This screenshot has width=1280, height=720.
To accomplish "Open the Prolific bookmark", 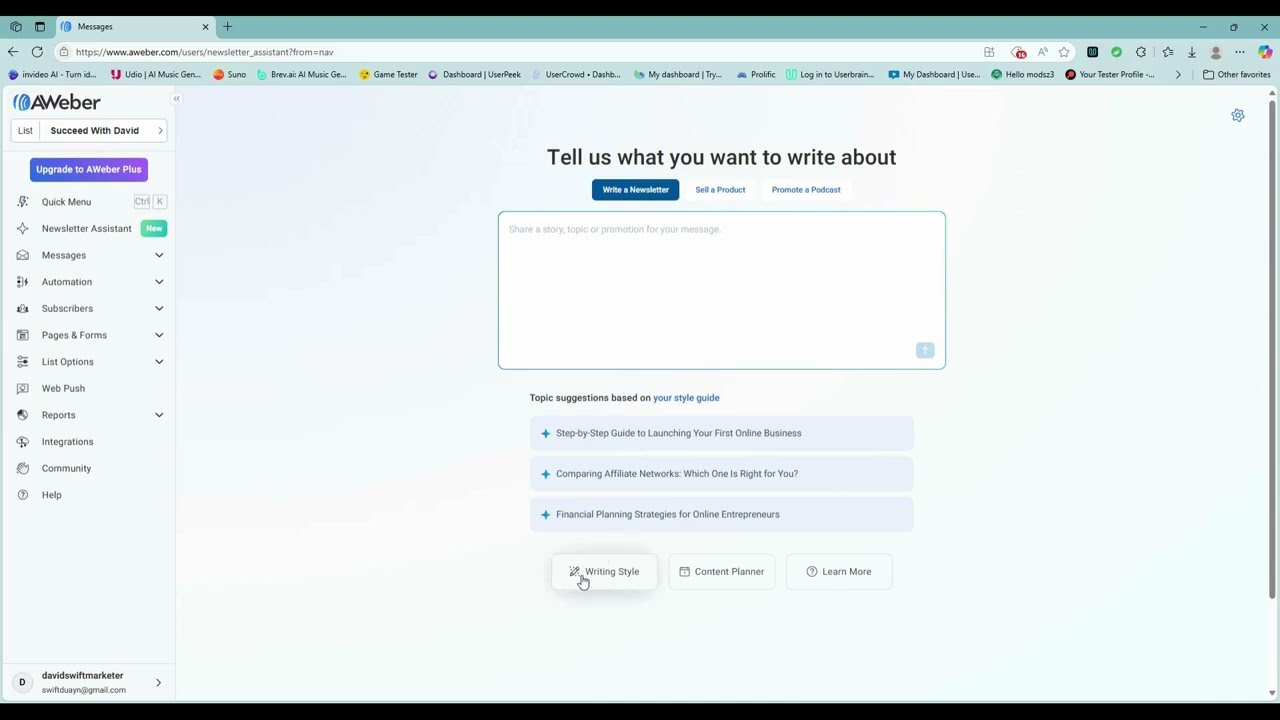I will pos(756,74).
